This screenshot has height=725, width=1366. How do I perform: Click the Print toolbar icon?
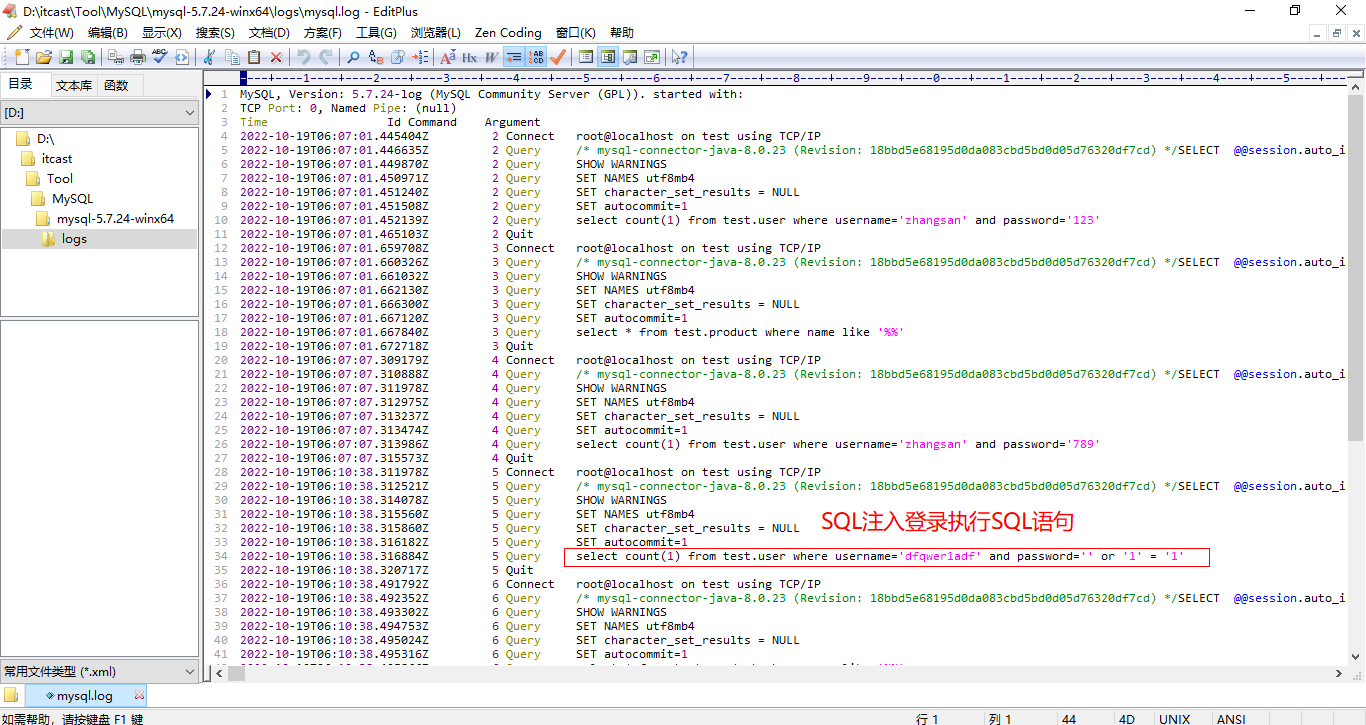pyautogui.click(x=138, y=57)
